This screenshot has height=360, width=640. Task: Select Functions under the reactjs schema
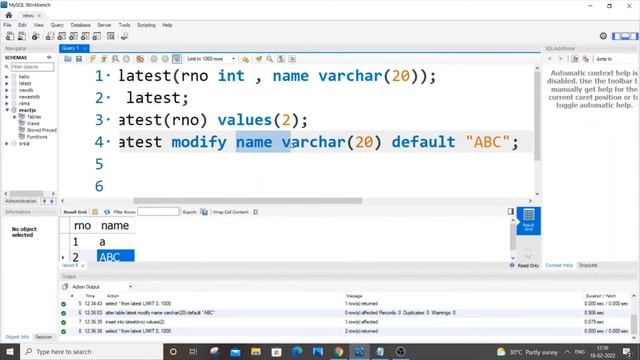click(x=37, y=137)
